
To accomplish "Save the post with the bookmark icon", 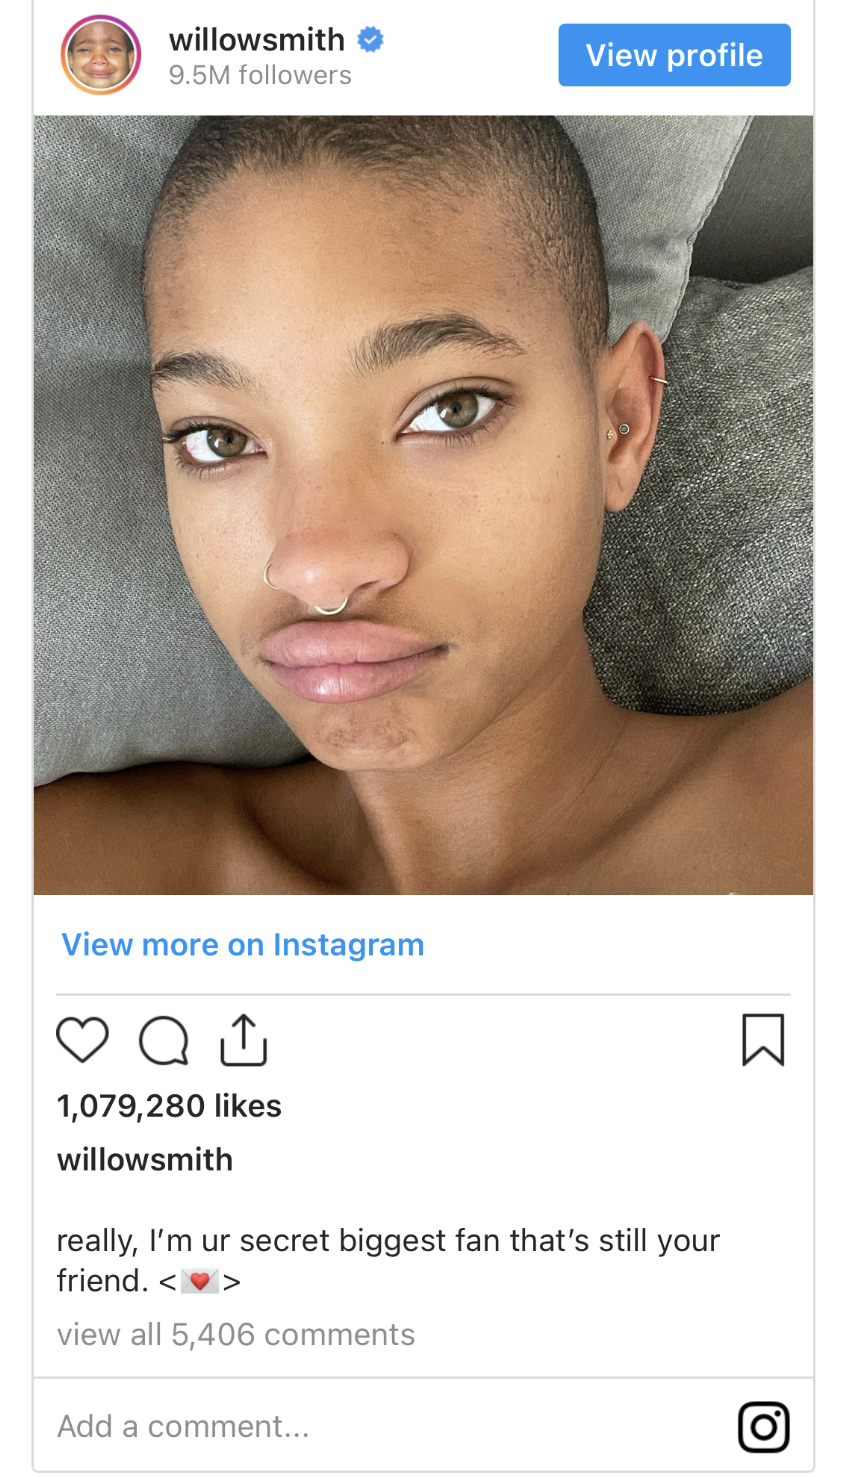I will [763, 1040].
